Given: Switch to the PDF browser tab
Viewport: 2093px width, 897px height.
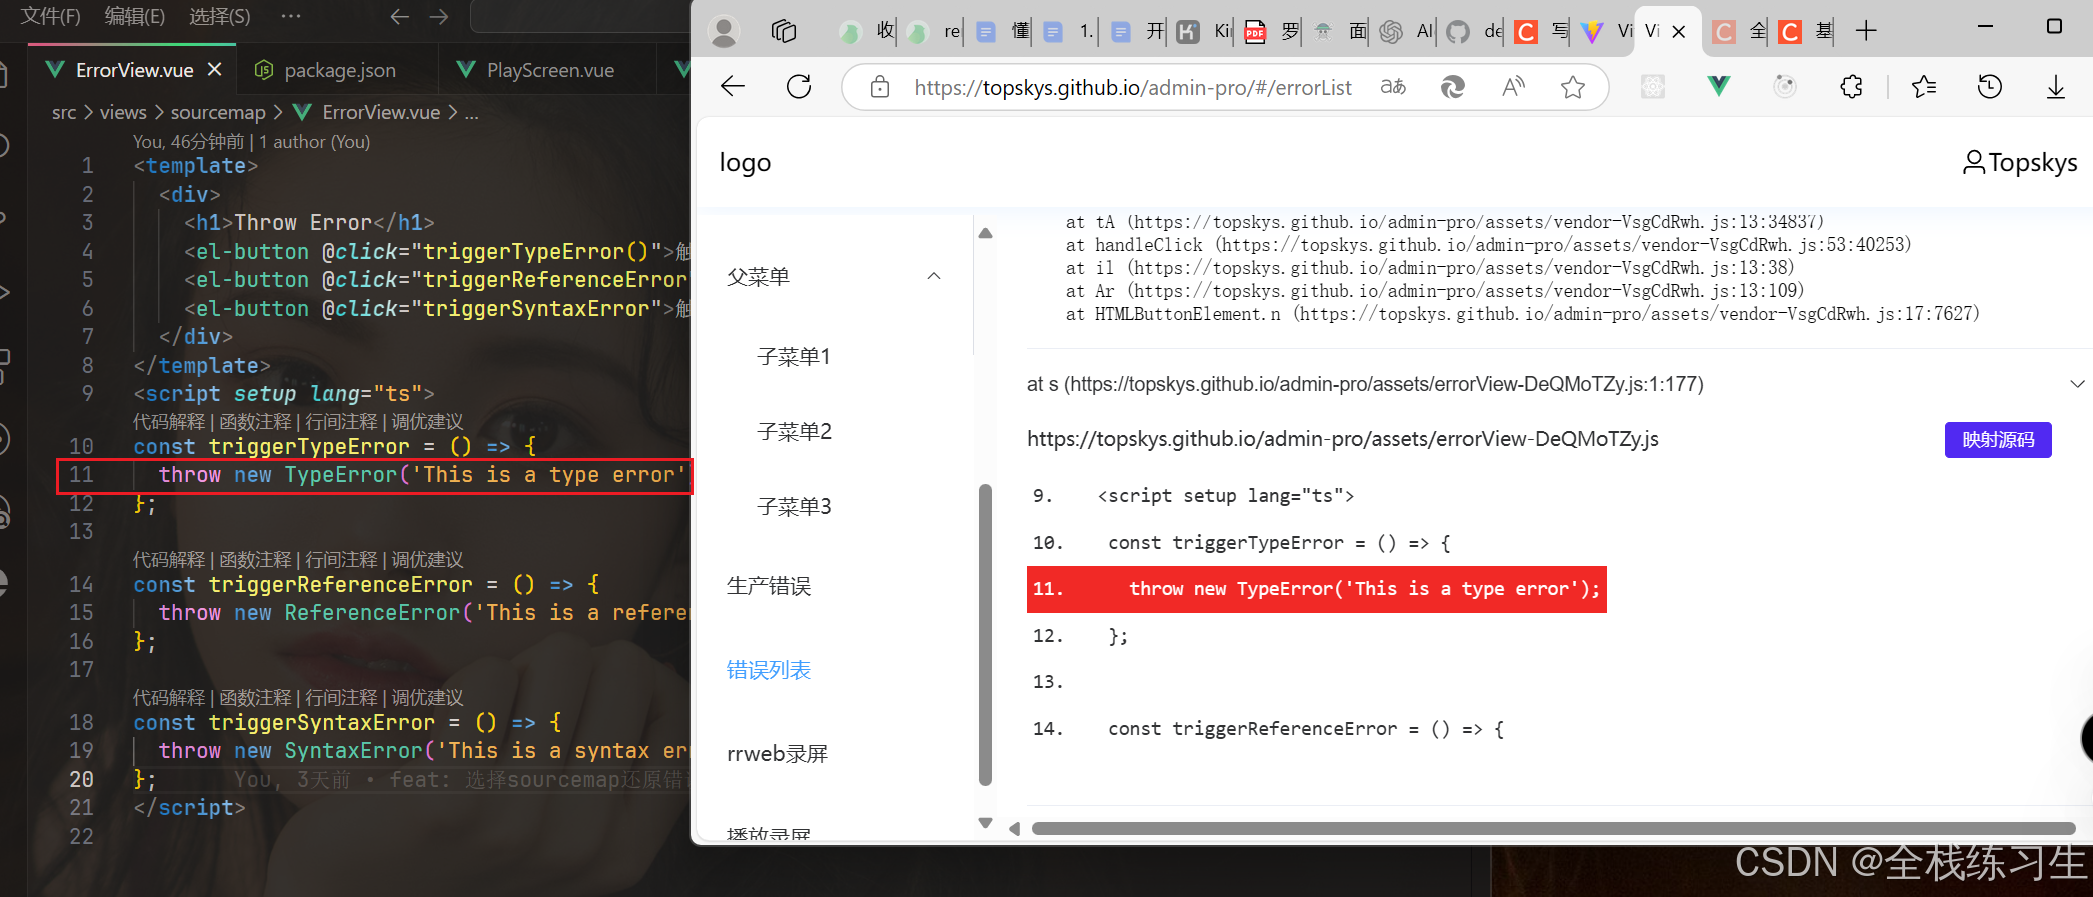Looking at the screenshot, I should pos(1272,32).
